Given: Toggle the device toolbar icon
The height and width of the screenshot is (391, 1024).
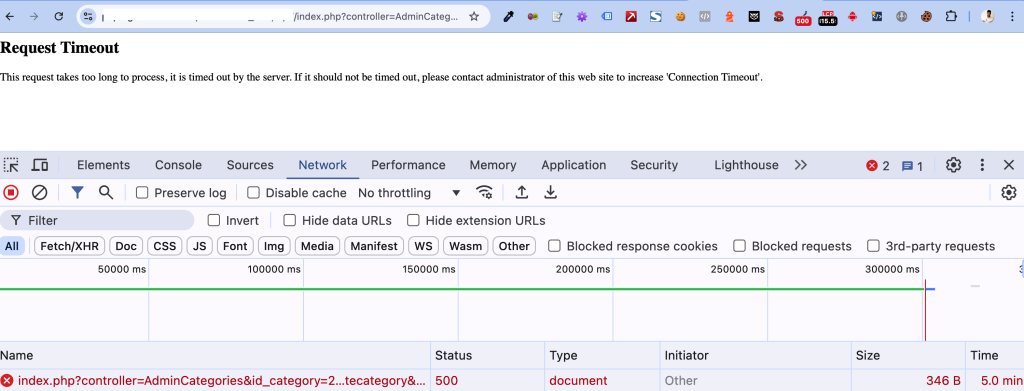Looking at the screenshot, I should tap(40, 165).
